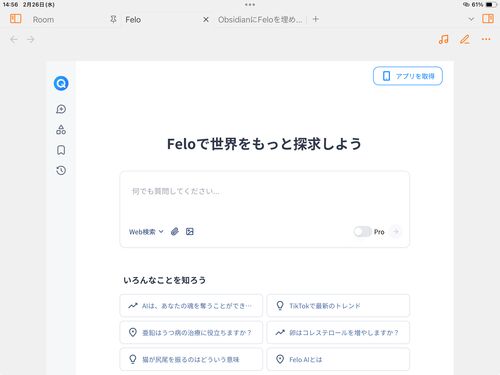This screenshot has width=500, height=375.
Task: Open suggestion Felo AIとは
Action: pos(338,359)
